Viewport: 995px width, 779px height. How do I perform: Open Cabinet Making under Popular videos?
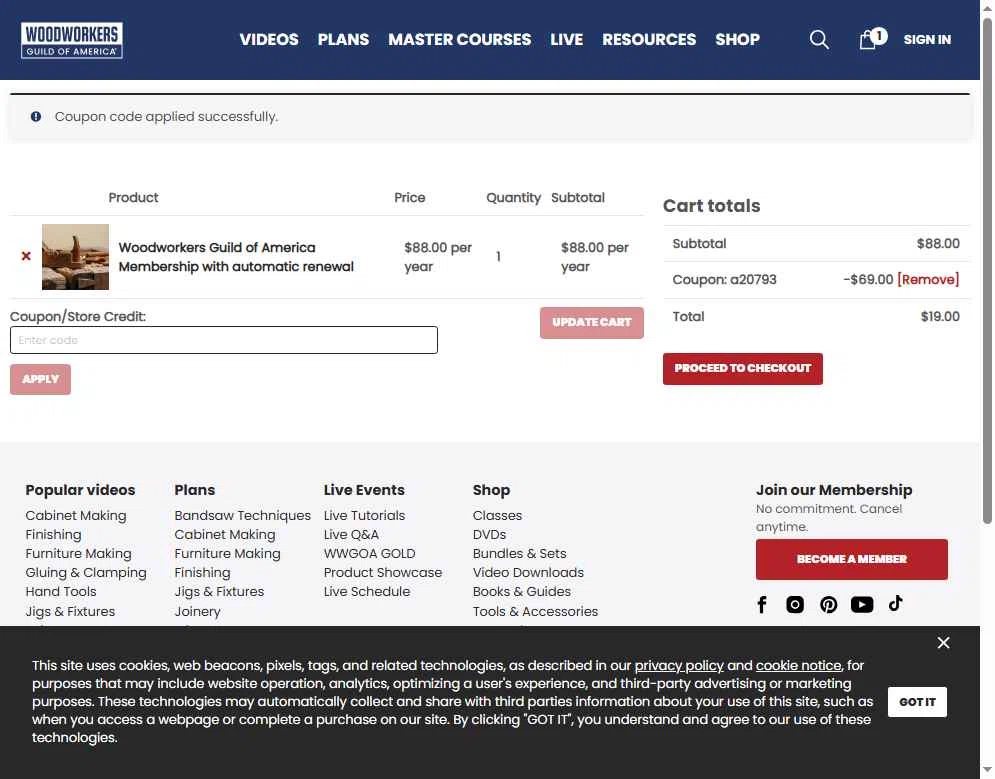[76, 515]
